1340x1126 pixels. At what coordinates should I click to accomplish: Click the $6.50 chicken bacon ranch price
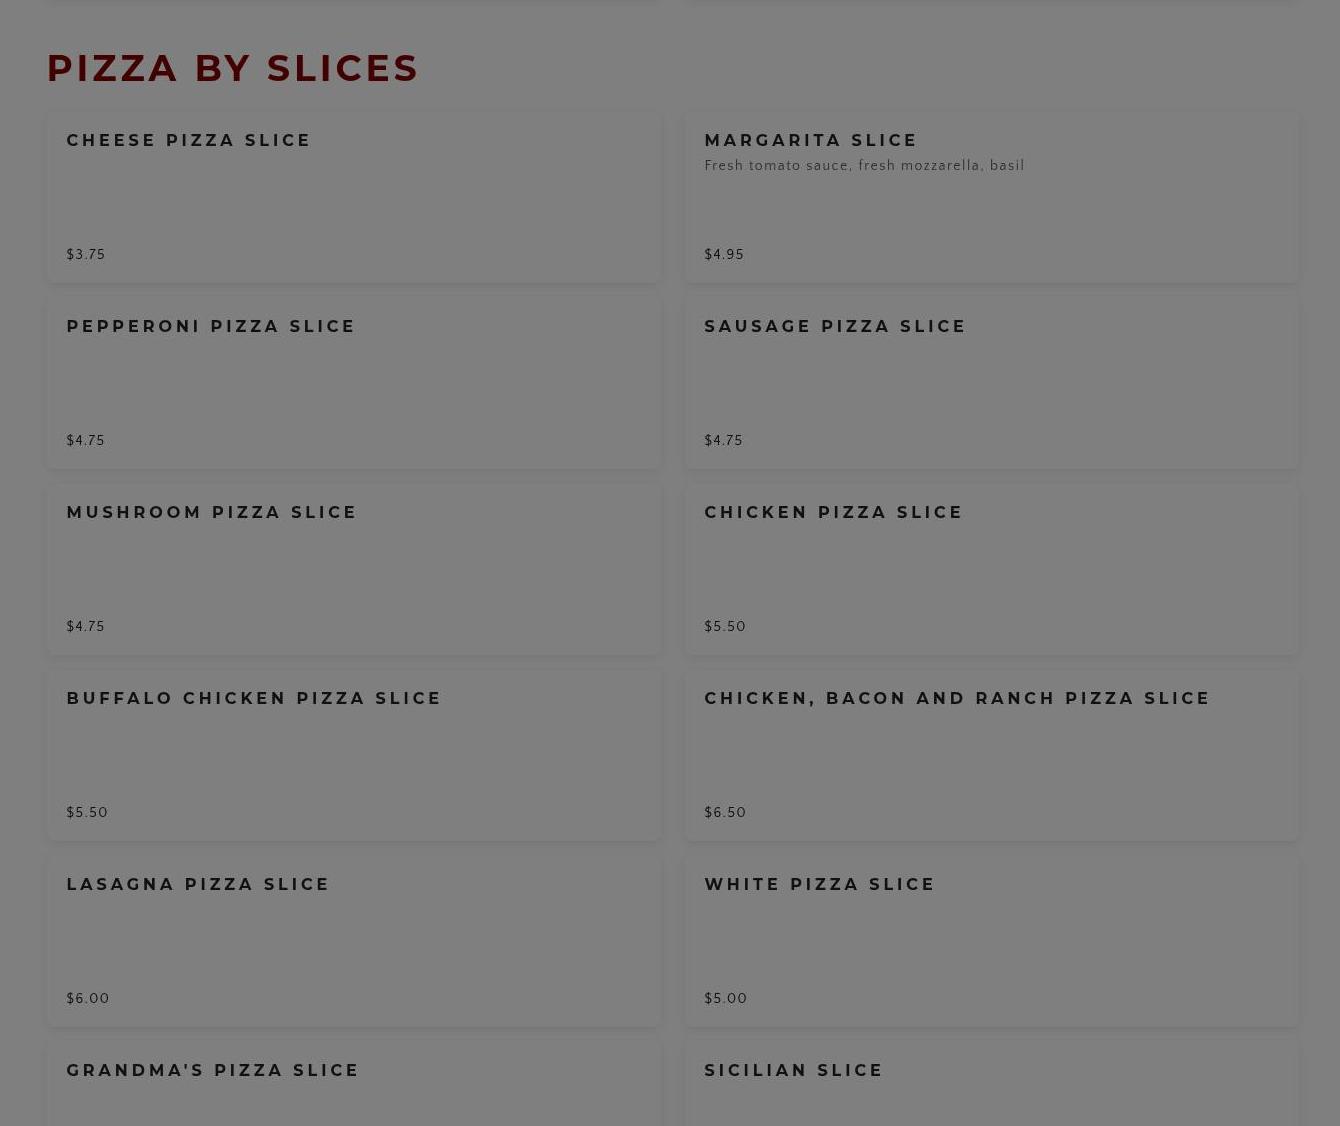point(725,813)
